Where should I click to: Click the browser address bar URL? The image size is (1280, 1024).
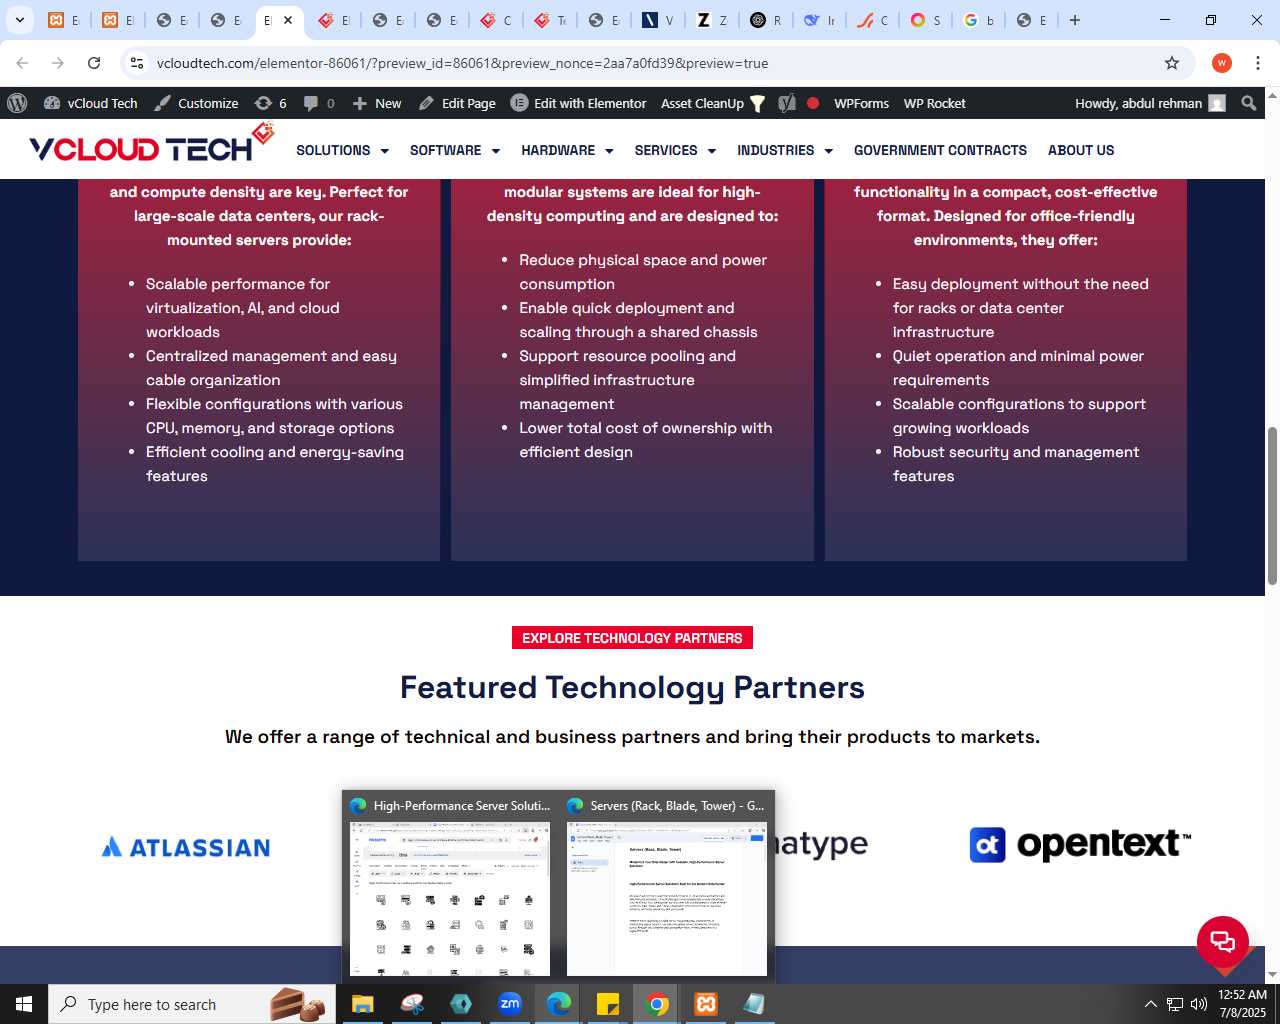tap(462, 63)
